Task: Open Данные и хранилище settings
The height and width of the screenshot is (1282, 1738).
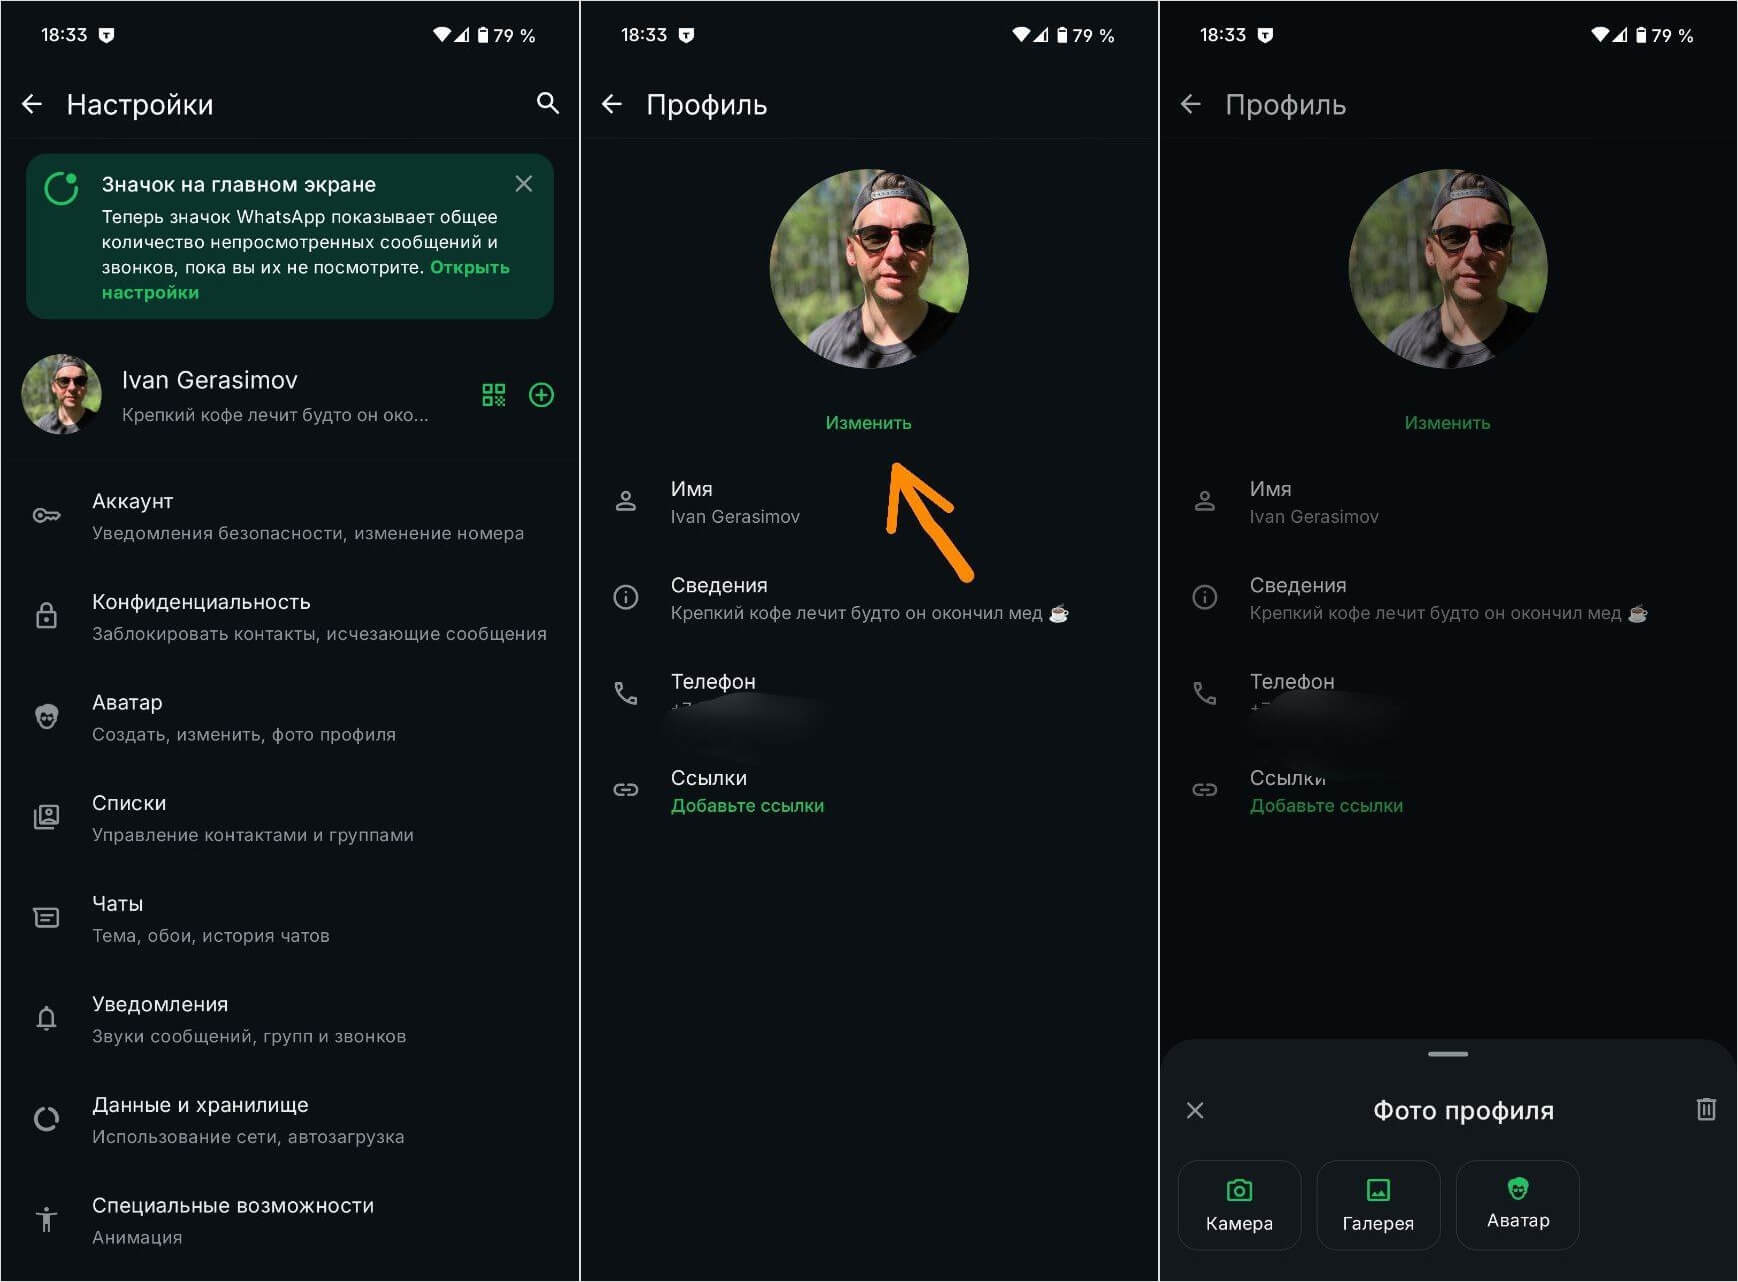Action: tap(290, 1120)
